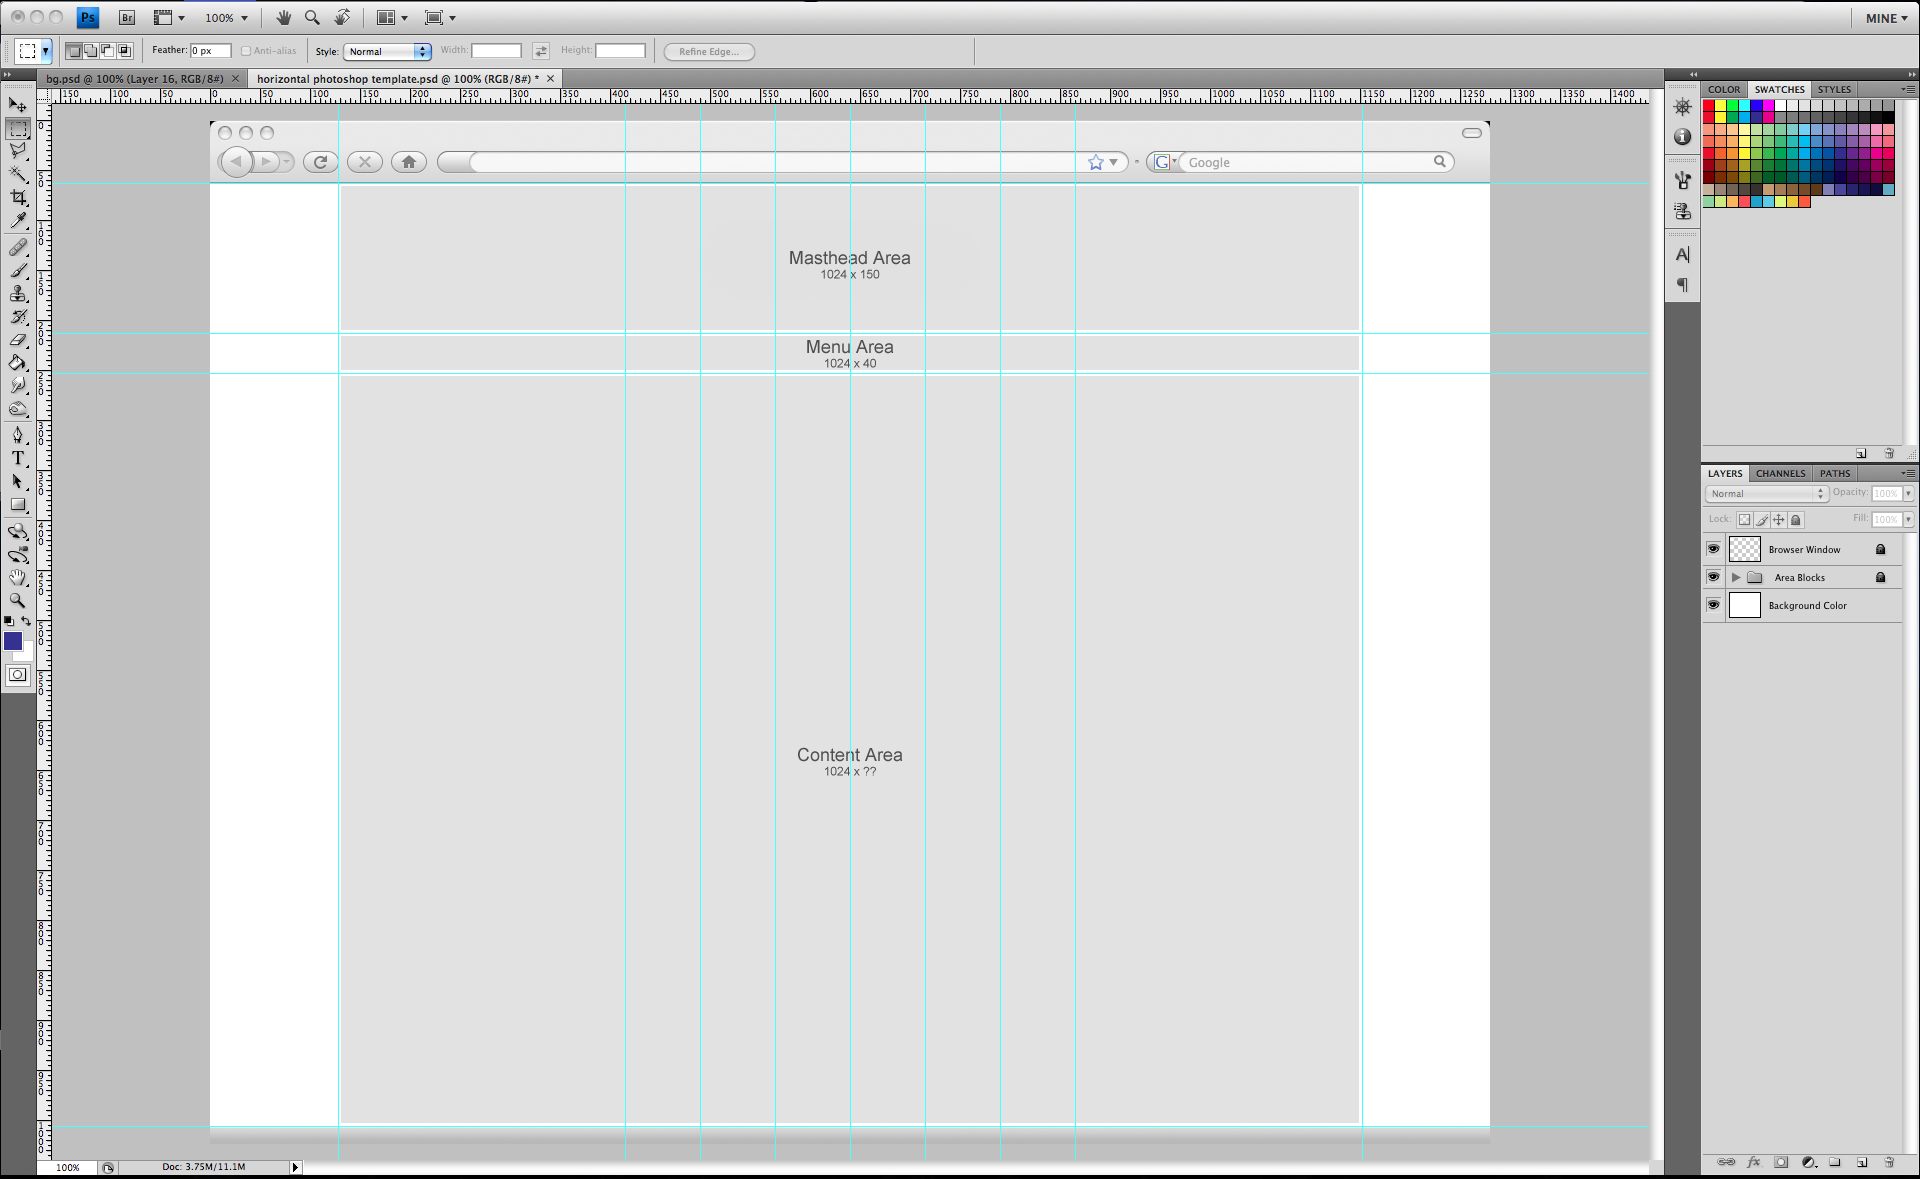Open the Paragraph panel icon
Viewport: 1920px width, 1179px height.
pos(1683,285)
